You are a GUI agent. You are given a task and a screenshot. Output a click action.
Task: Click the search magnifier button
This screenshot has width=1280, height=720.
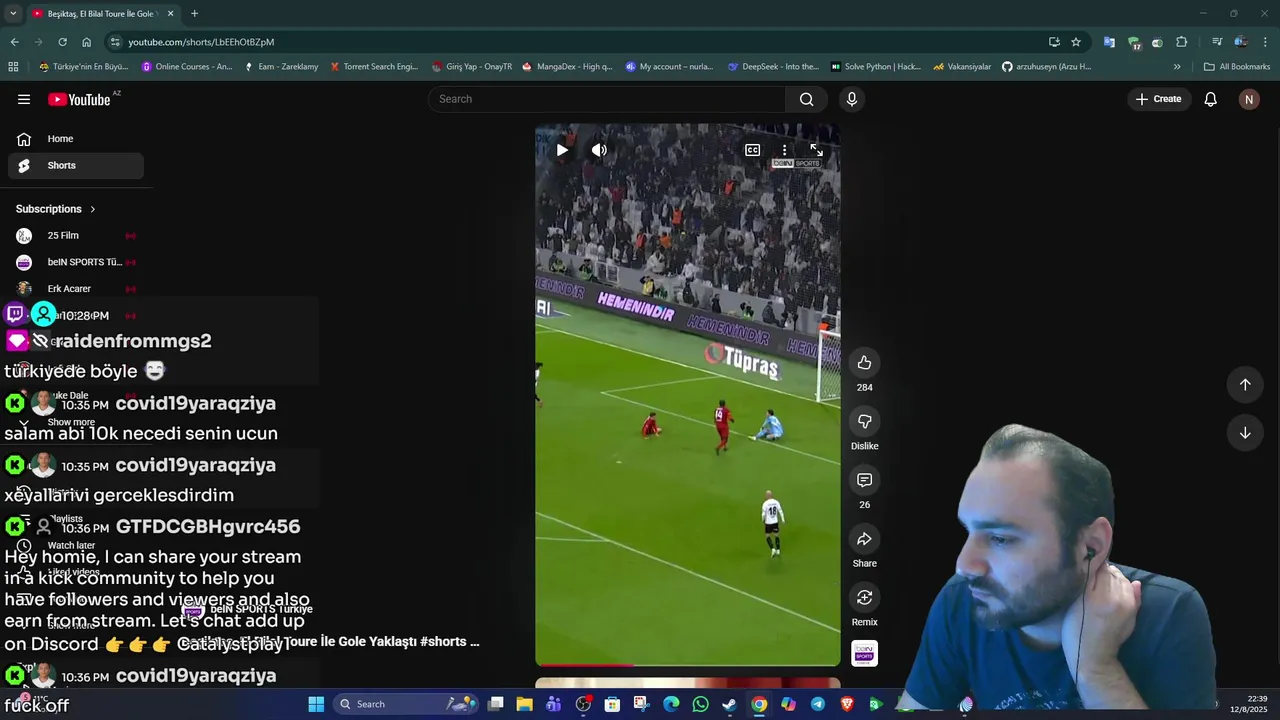click(x=806, y=99)
